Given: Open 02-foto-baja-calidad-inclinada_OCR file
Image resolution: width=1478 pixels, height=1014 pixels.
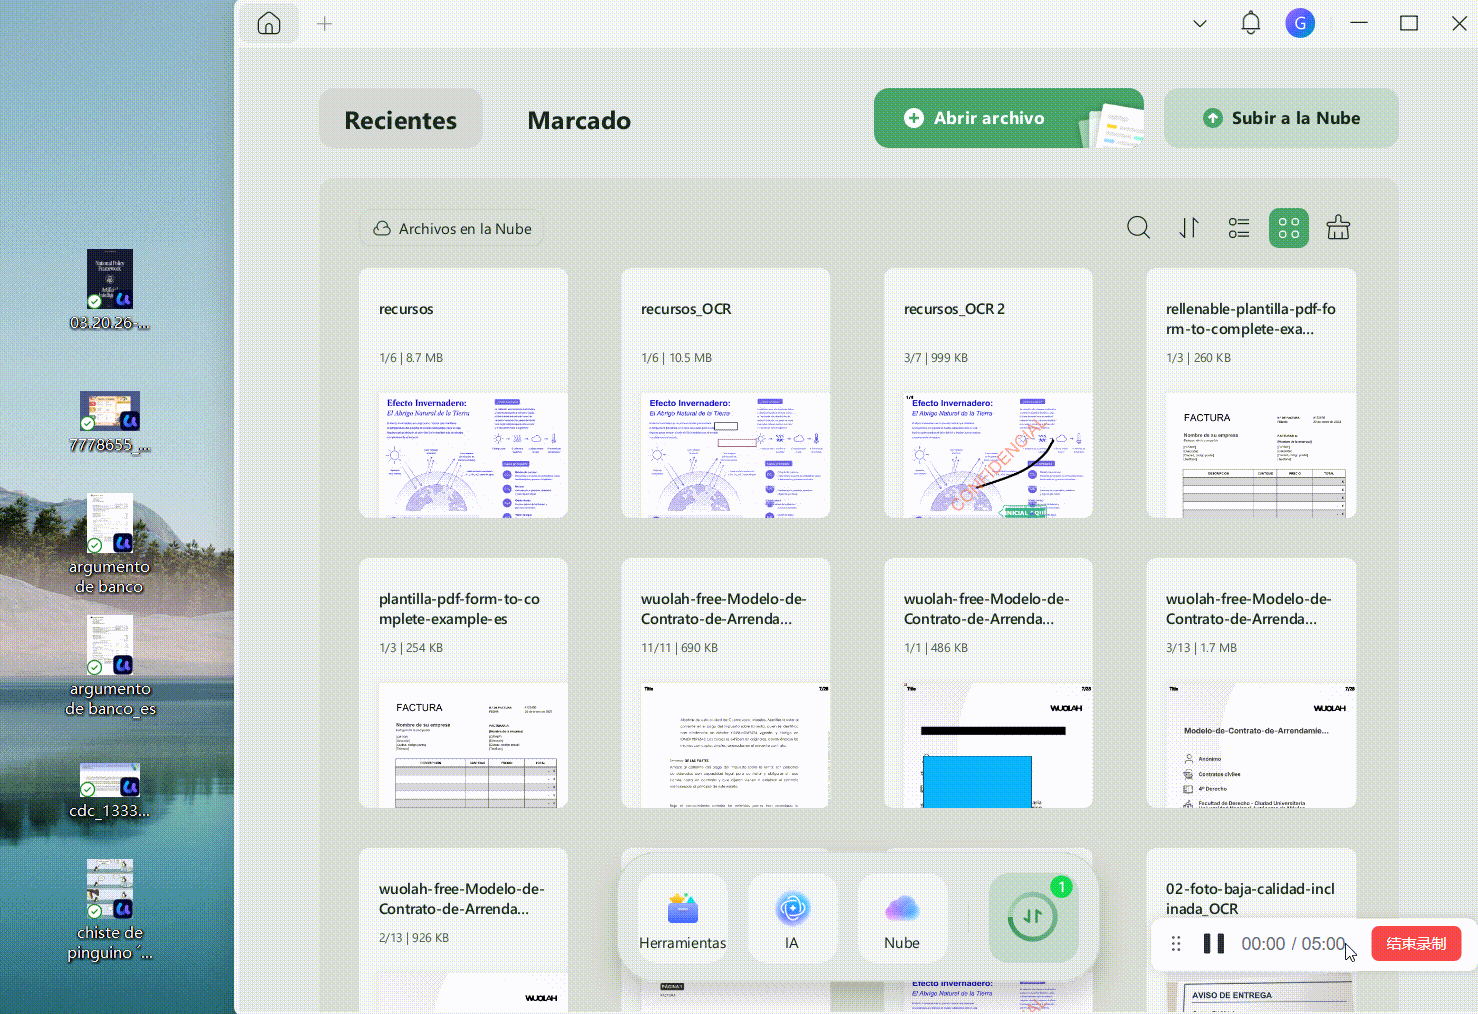Looking at the screenshot, I should pyautogui.click(x=1251, y=898).
